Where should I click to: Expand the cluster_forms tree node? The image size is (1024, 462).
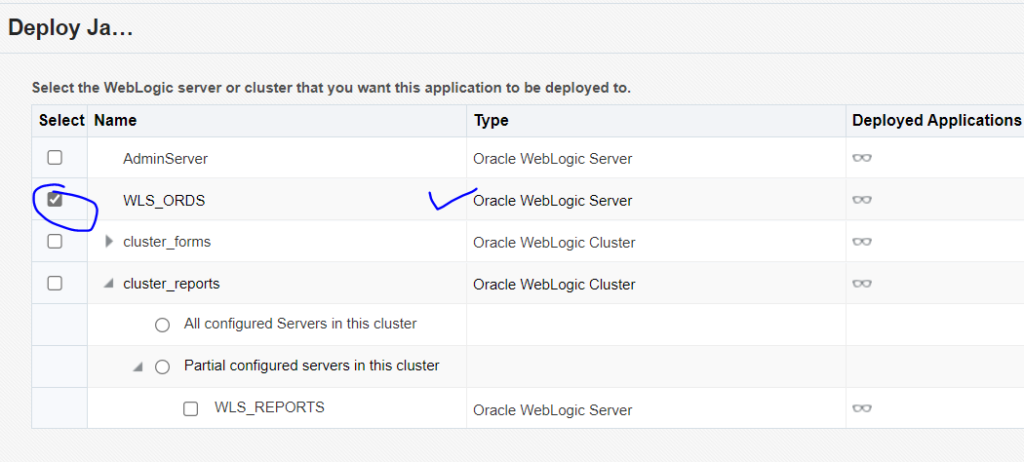pos(109,242)
